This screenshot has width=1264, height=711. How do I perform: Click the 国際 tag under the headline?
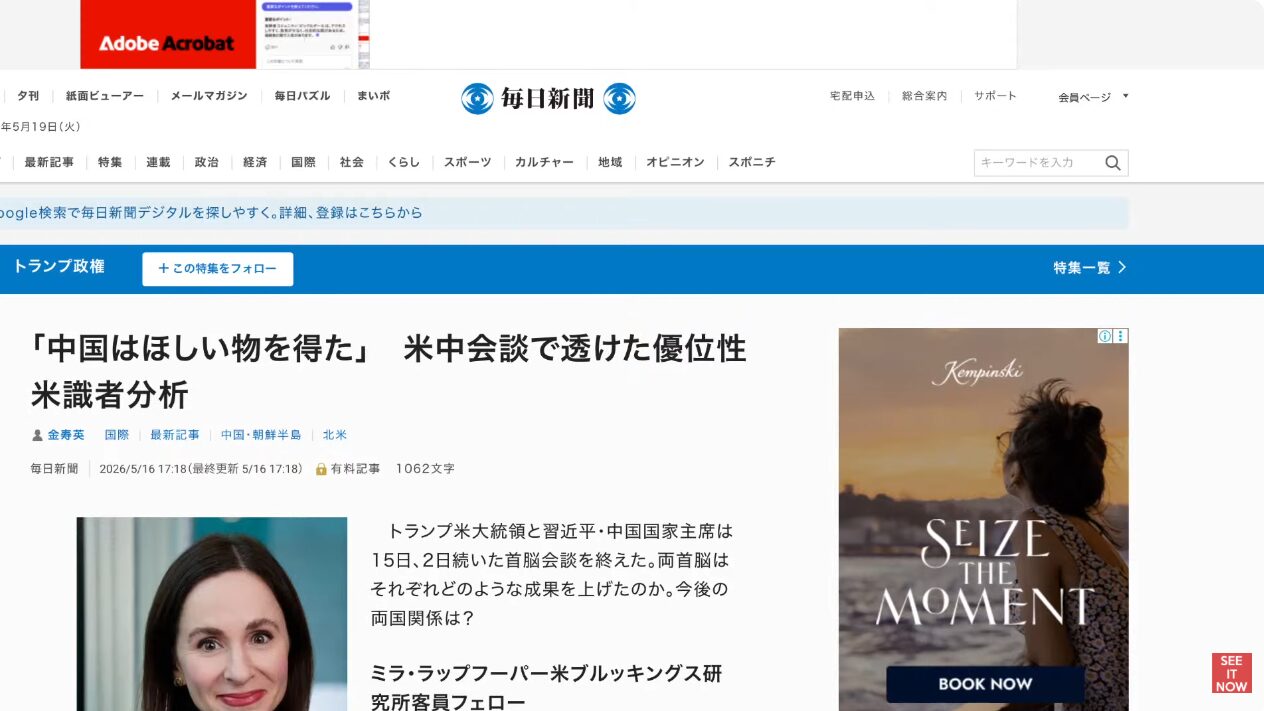[117, 435]
